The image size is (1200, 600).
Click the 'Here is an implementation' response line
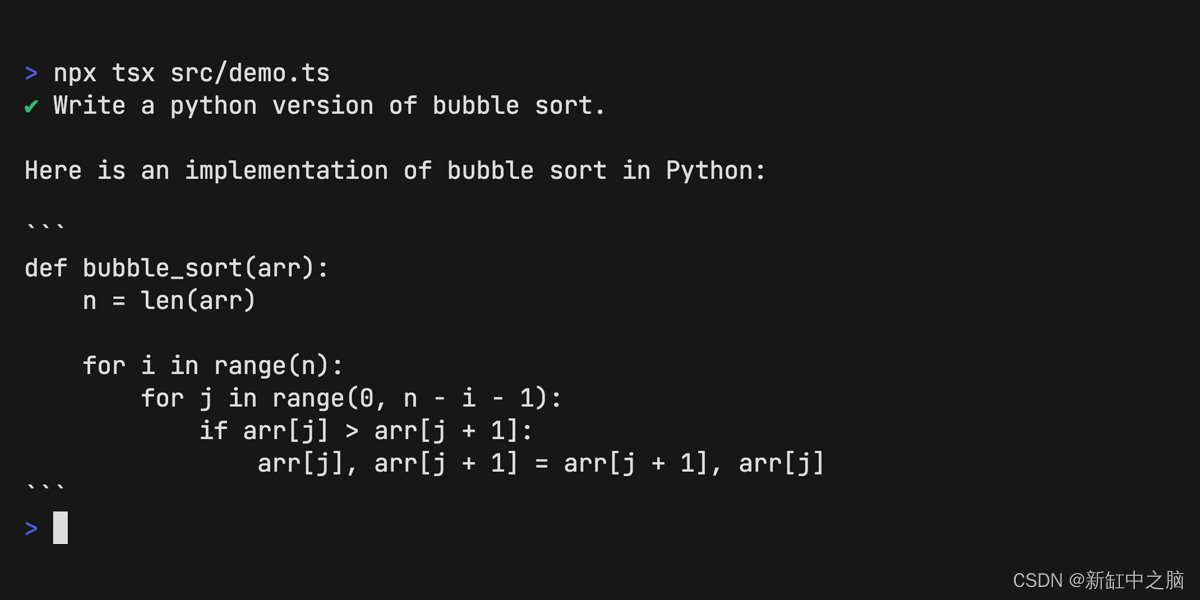pyautogui.click(x=395, y=171)
